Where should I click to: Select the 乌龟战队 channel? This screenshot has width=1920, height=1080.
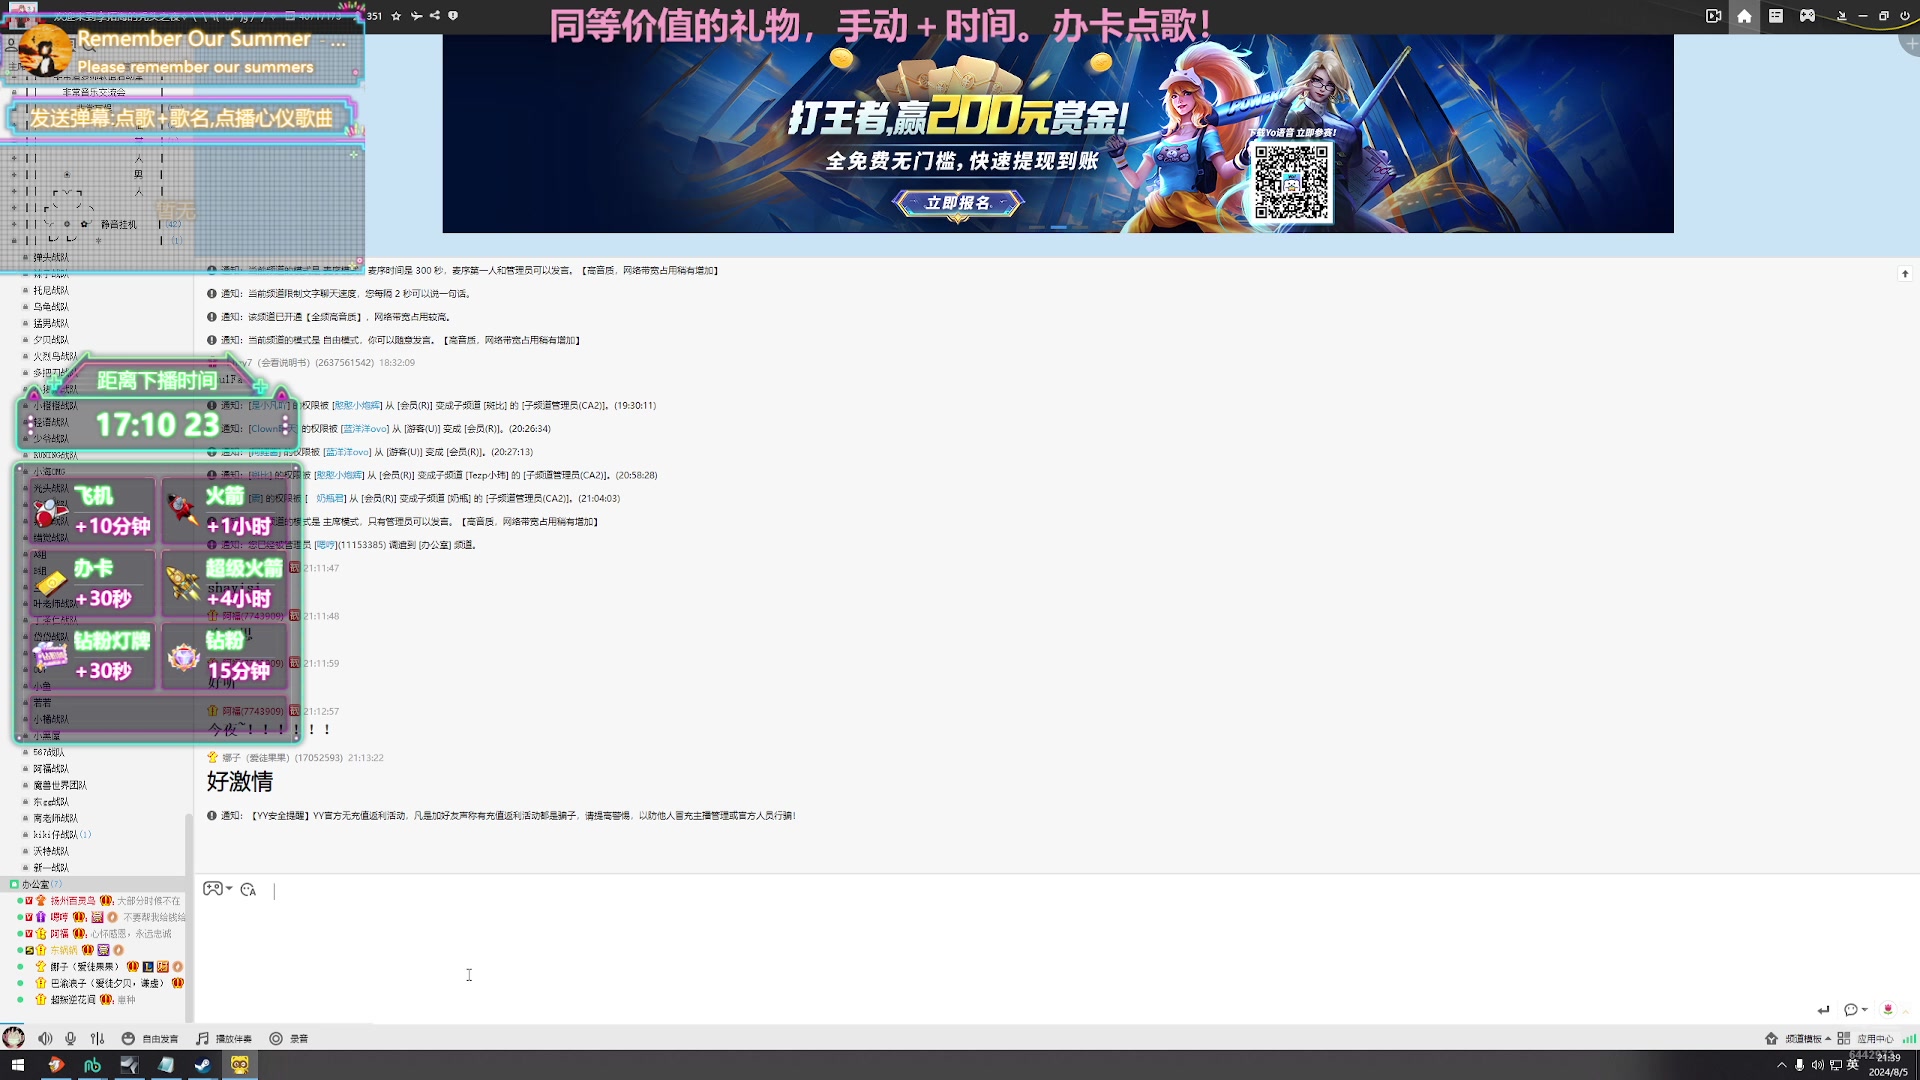51,307
